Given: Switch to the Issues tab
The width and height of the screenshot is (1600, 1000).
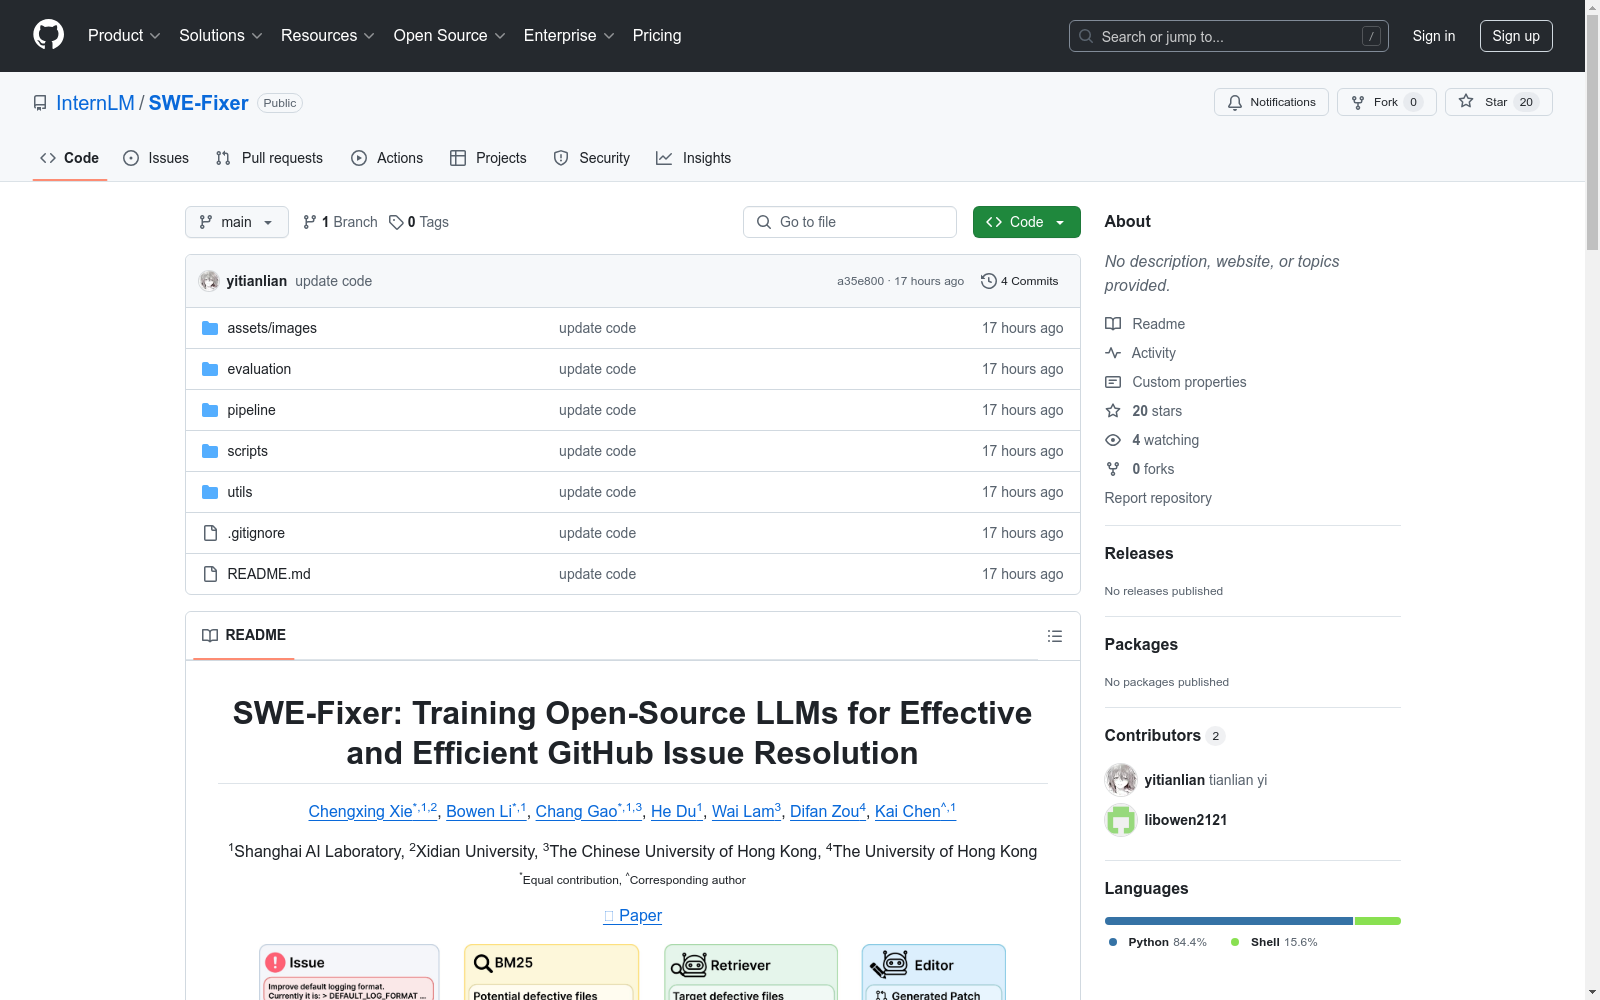Looking at the screenshot, I should click(x=156, y=158).
